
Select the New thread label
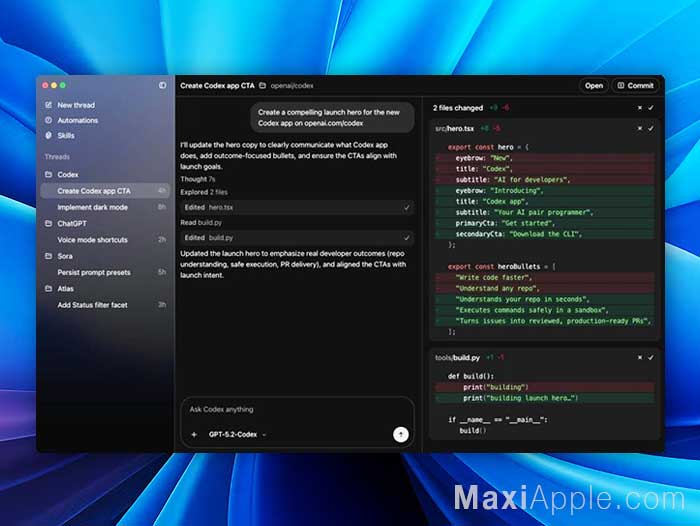pyautogui.click(x=76, y=105)
